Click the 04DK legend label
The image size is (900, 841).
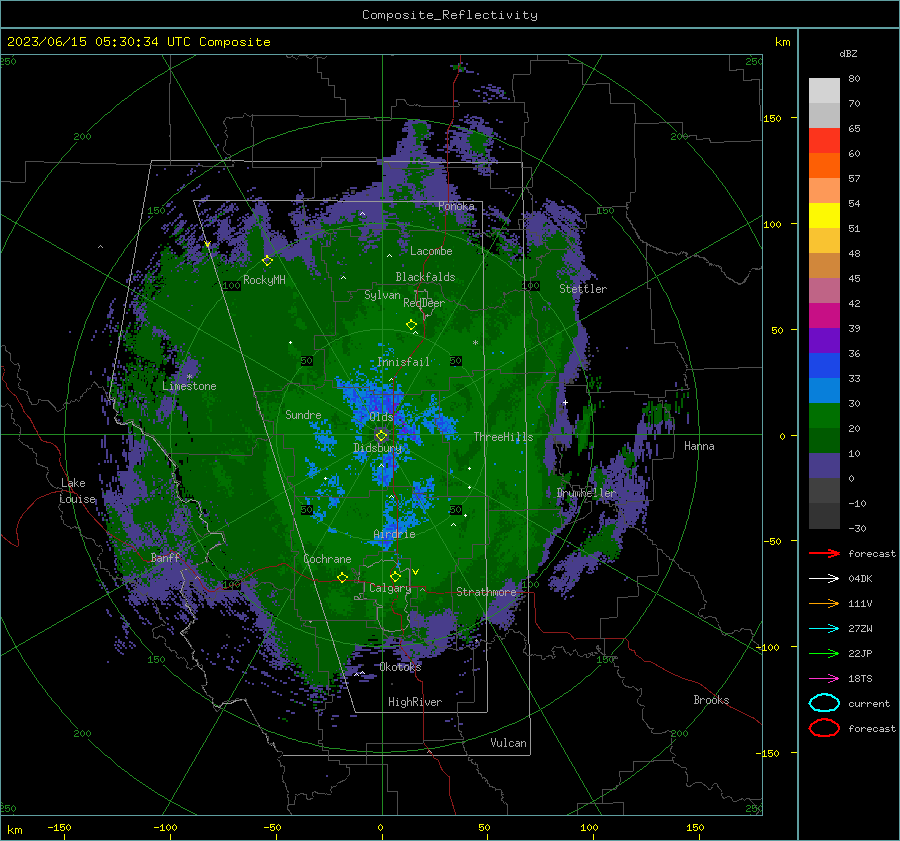coord(860,579)
